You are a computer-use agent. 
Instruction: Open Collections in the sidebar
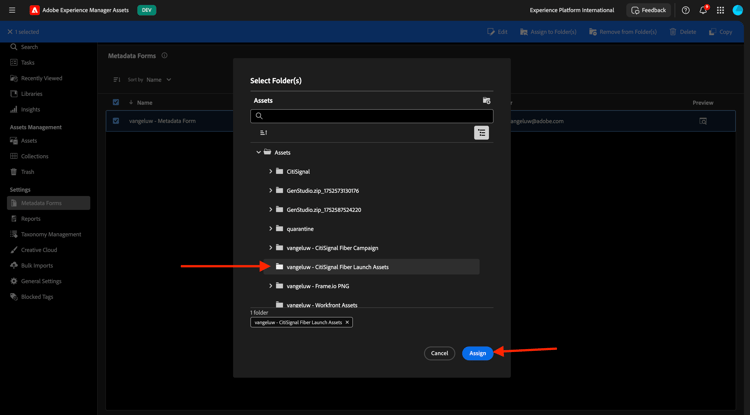tap(29, 156)
